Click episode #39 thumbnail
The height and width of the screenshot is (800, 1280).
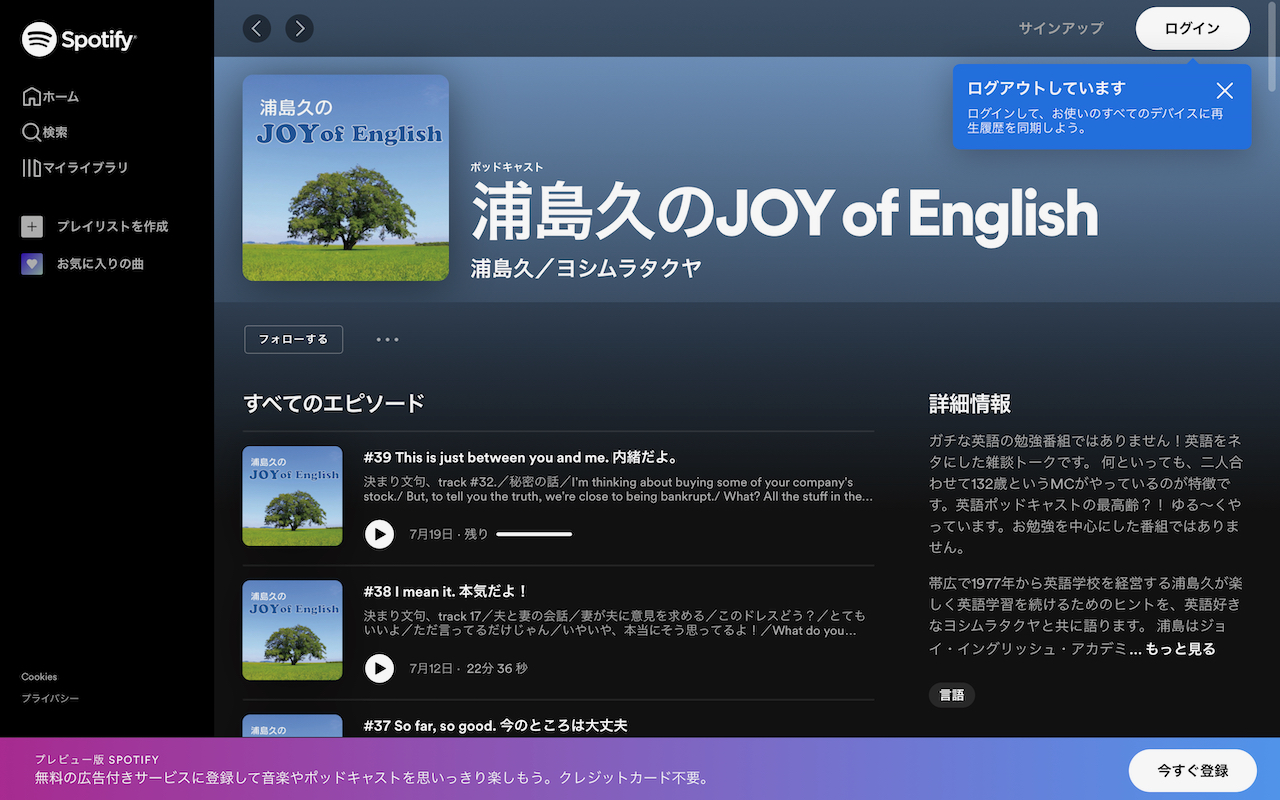[292, 496]
